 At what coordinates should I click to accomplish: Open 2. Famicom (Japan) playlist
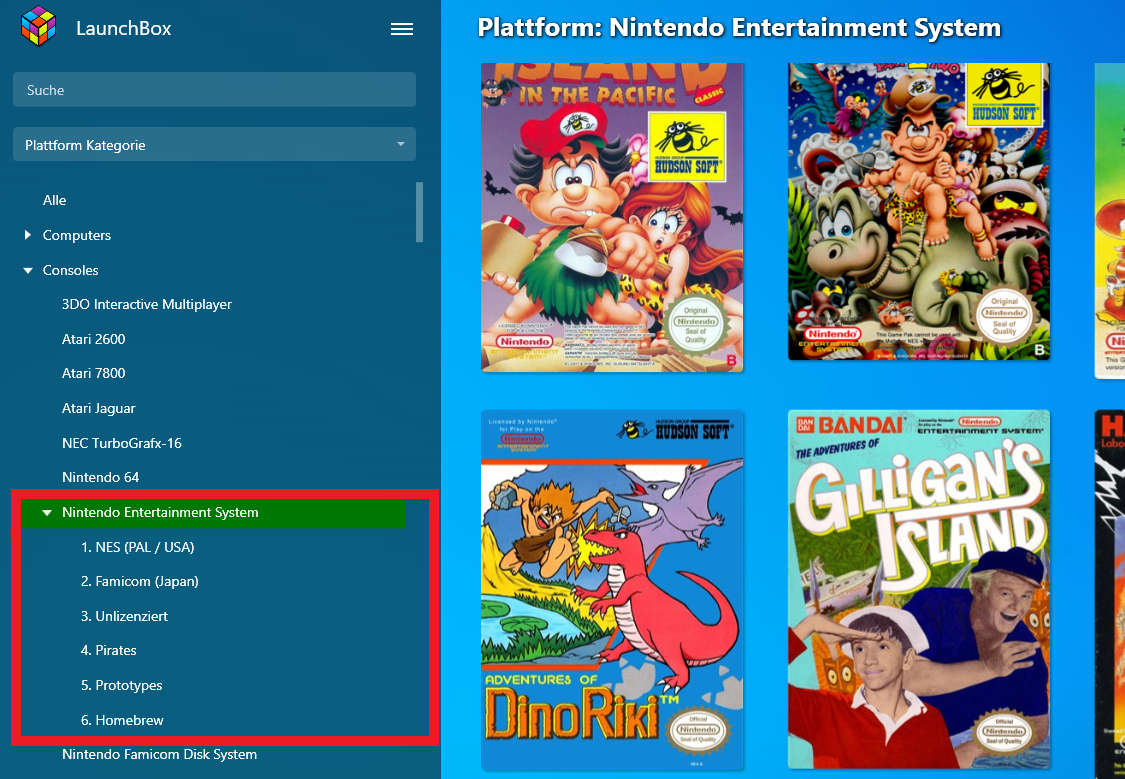click(x=140, y=581)
